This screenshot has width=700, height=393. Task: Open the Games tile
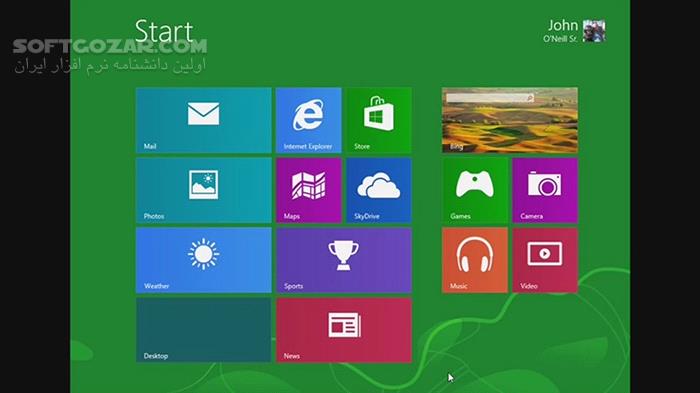(475, 190)
